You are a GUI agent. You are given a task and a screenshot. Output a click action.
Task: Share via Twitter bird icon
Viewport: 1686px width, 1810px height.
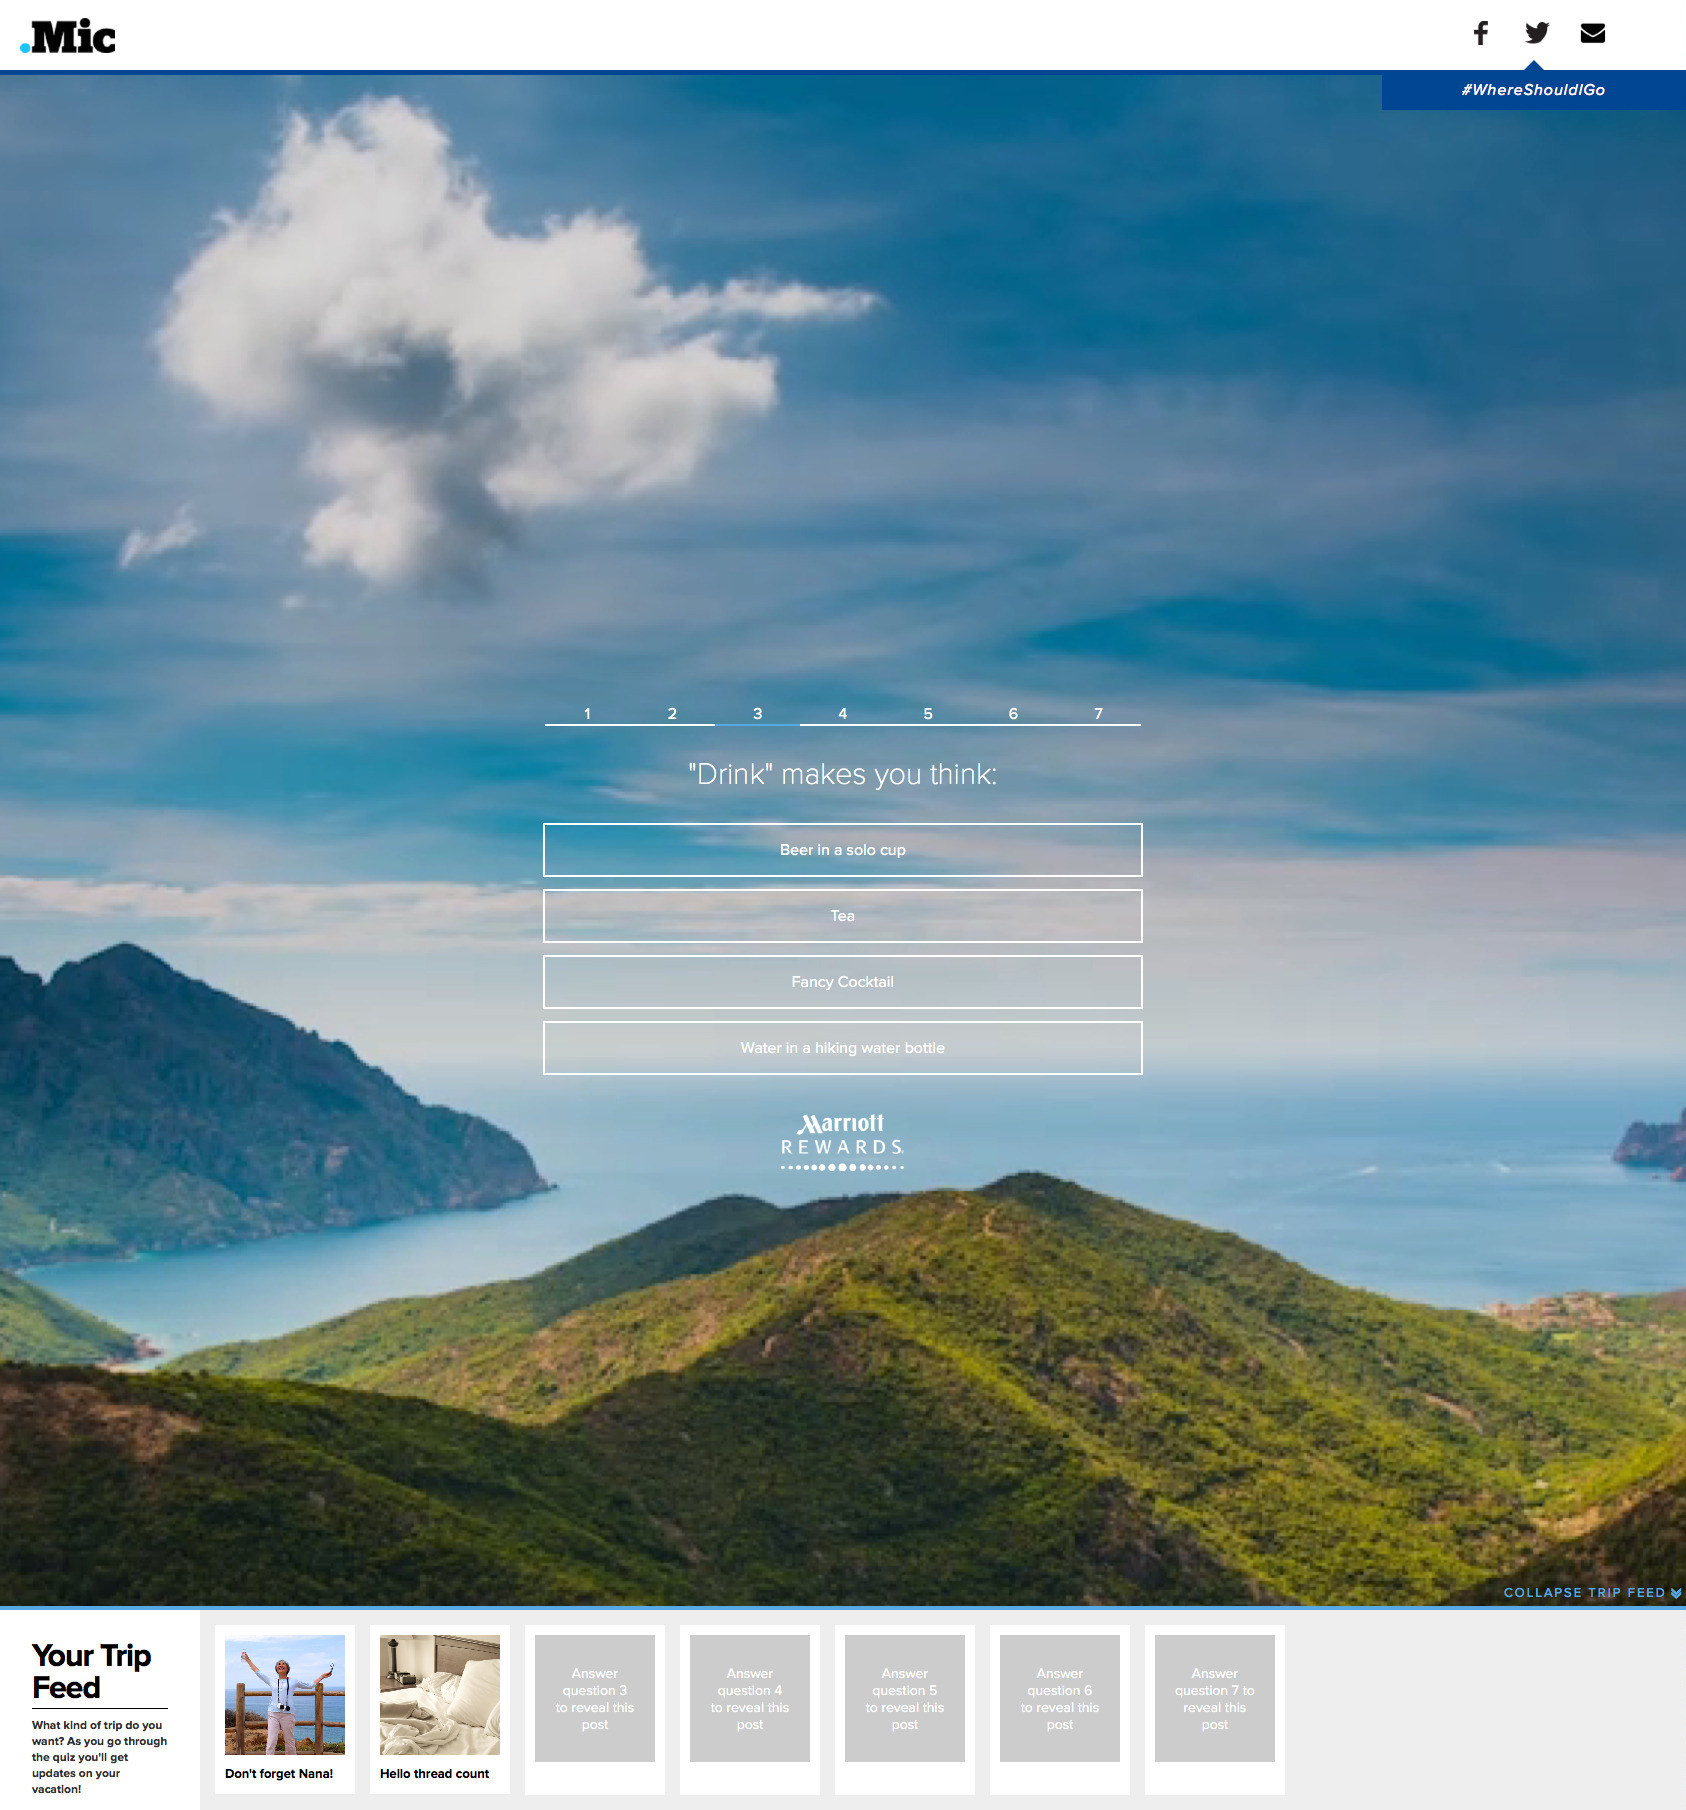(1537, 33)
